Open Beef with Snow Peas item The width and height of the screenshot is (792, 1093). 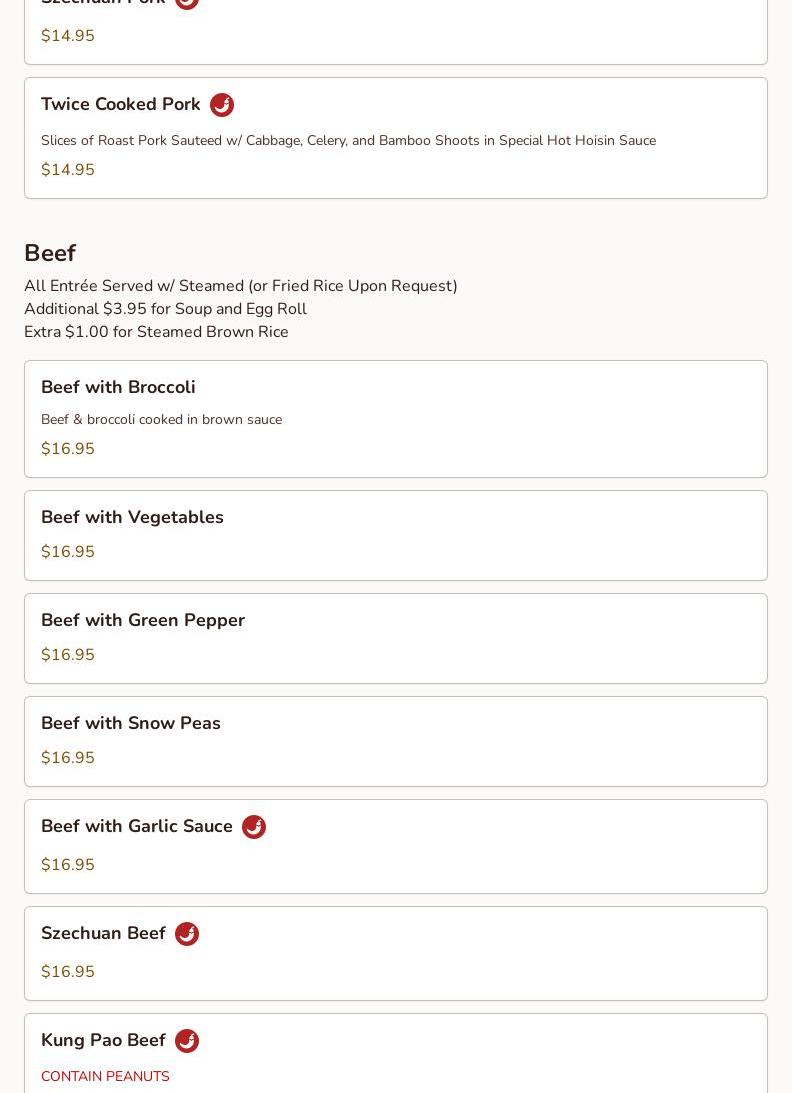(x=396, y=742)
